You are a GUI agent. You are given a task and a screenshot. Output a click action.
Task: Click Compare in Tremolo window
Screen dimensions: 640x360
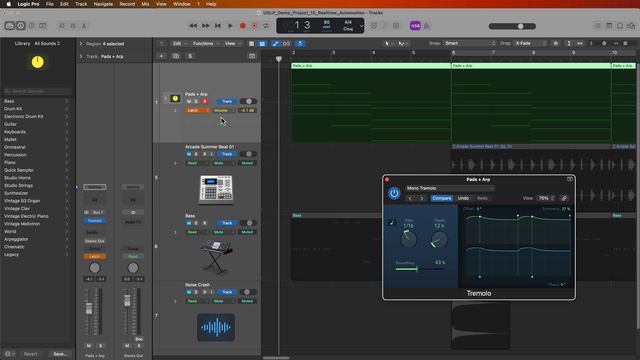(x=442, y=198)
